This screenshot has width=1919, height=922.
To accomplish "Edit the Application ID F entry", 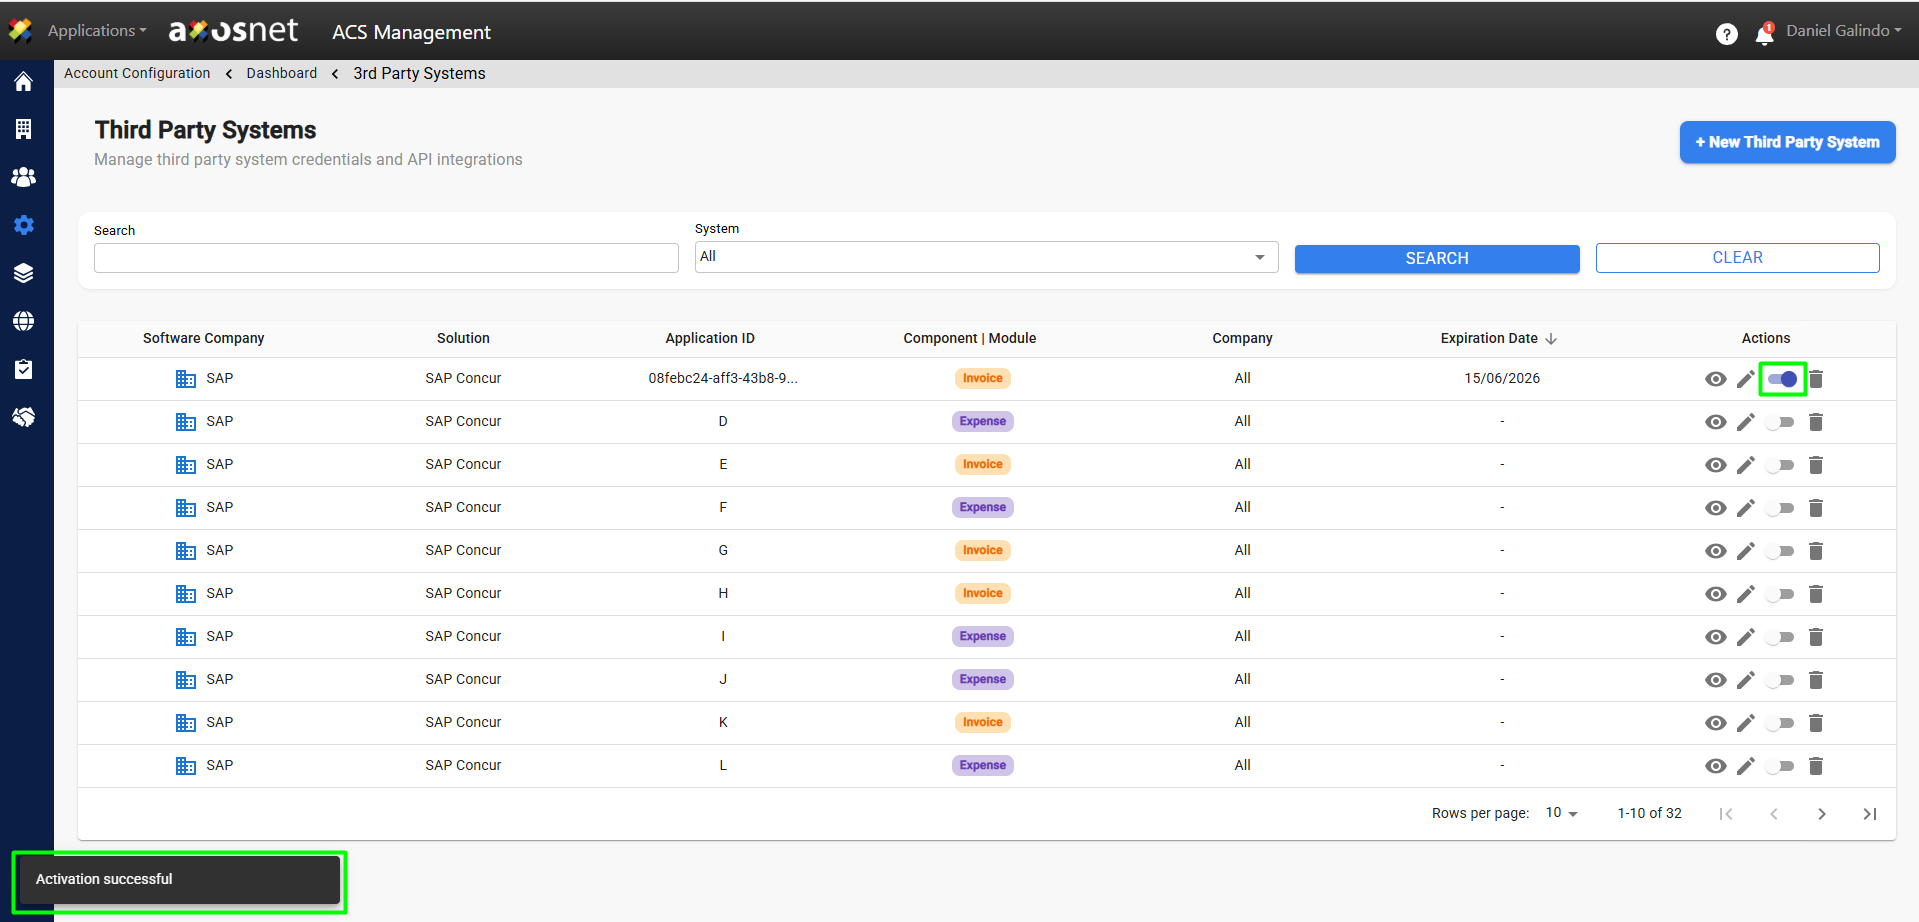I will [x=1745, y=508].
